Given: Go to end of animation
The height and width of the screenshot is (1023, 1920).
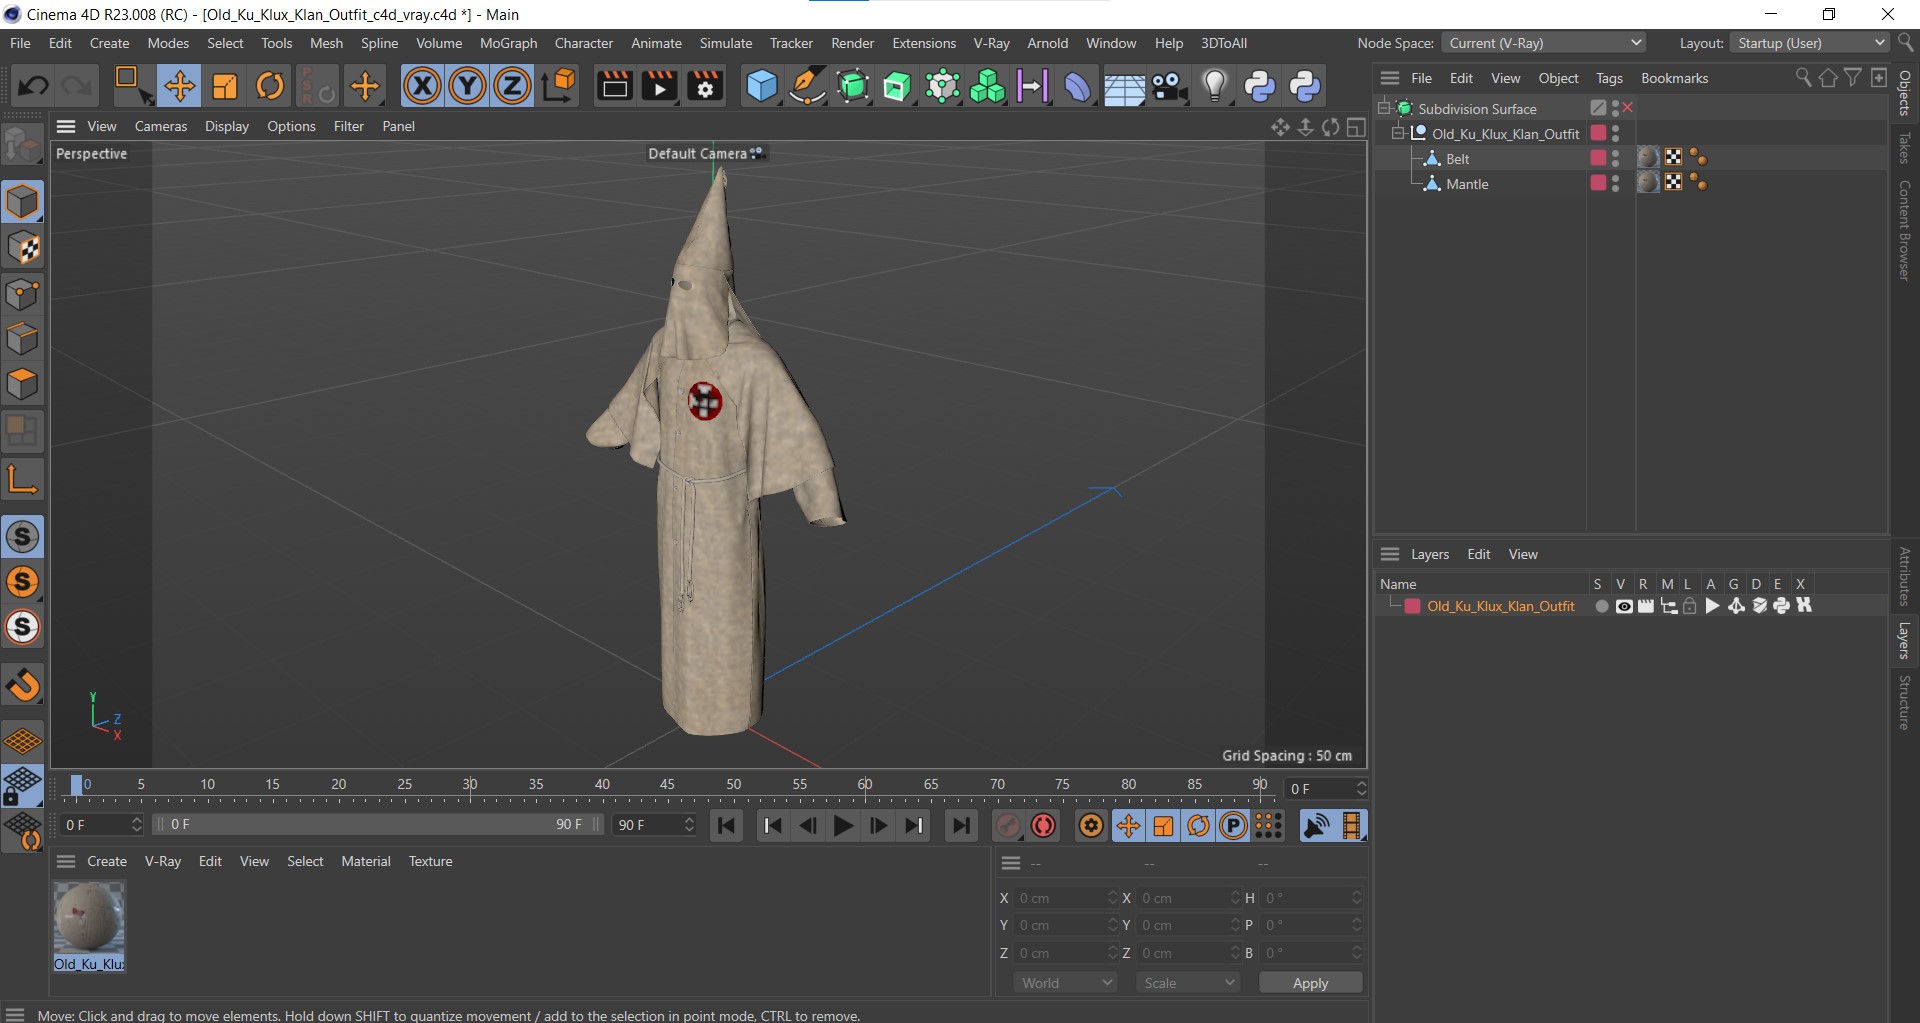Looking at the screenshot, I should coord(961,826).
